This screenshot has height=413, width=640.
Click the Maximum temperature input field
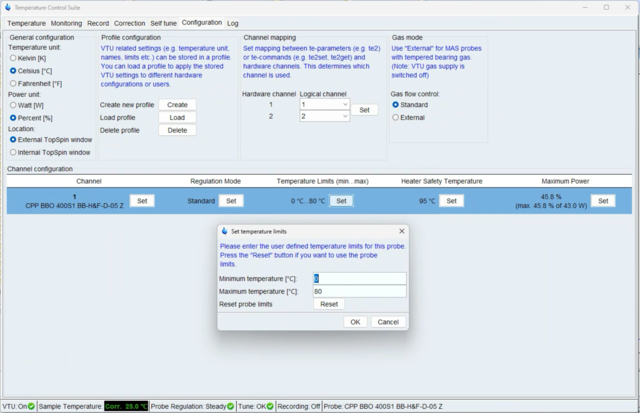click(359, 292)
